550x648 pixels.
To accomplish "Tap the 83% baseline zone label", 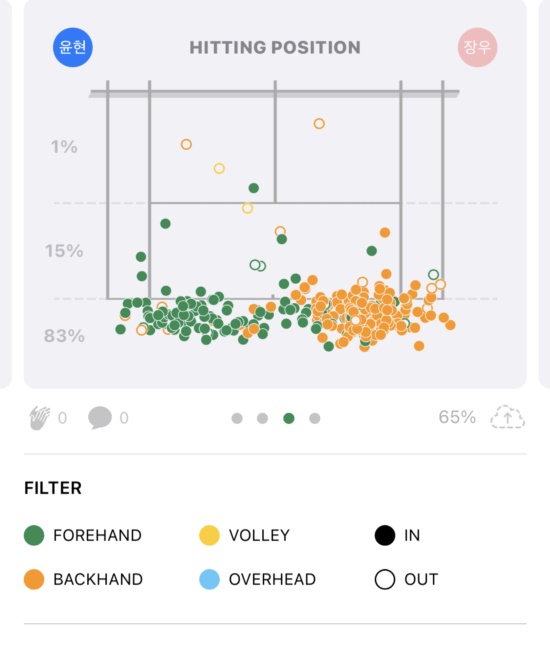I will click(x=64, y=336).
